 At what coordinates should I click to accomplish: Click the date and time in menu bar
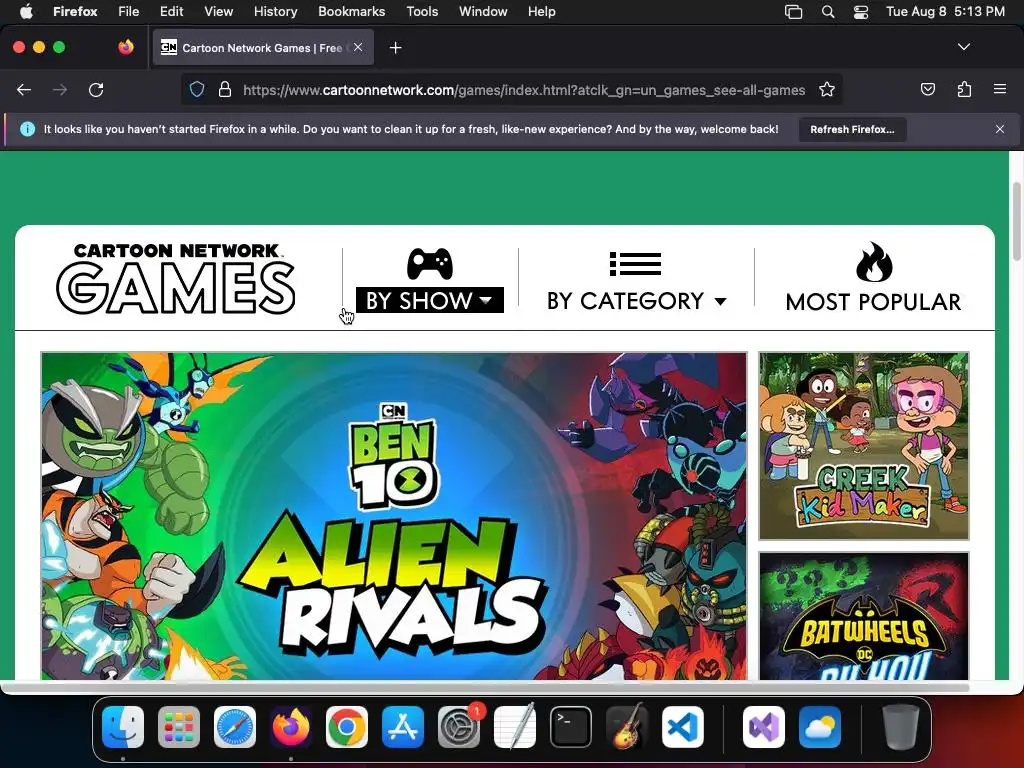(x=945, y=11)
